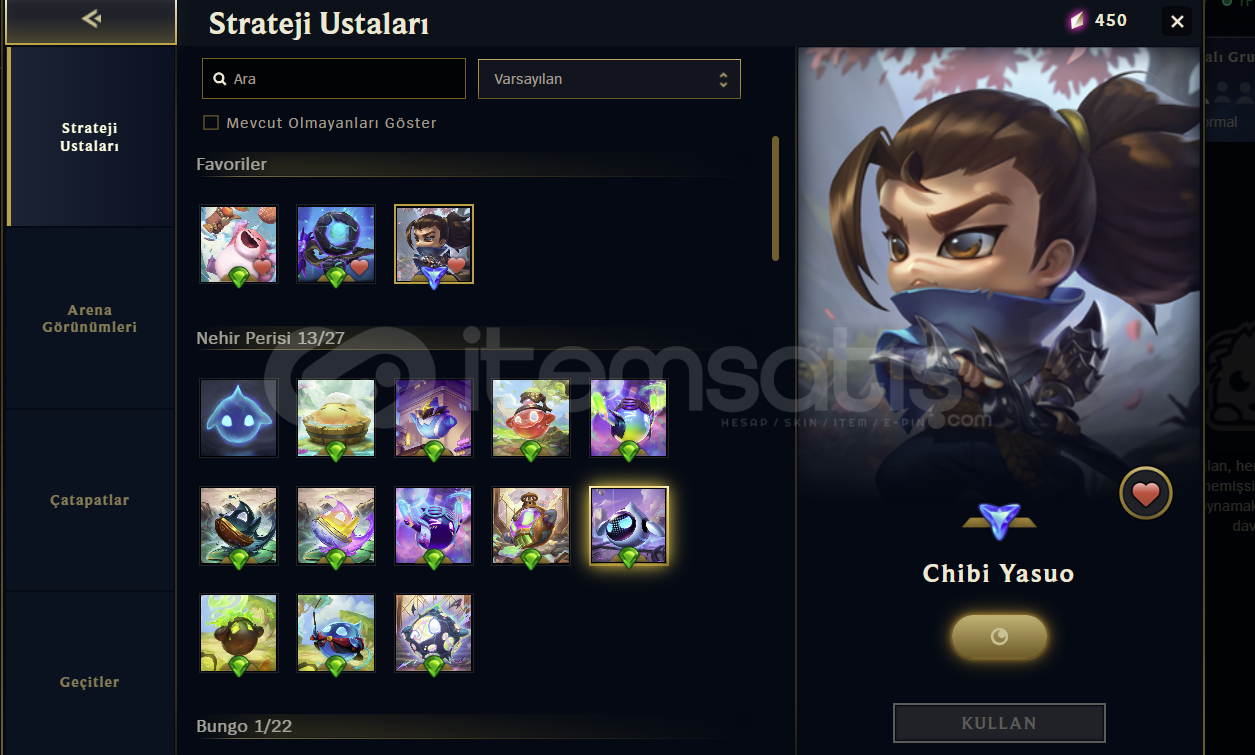
Task: Select the highlighted purple River Sprite variant
Action: point(629,526)
